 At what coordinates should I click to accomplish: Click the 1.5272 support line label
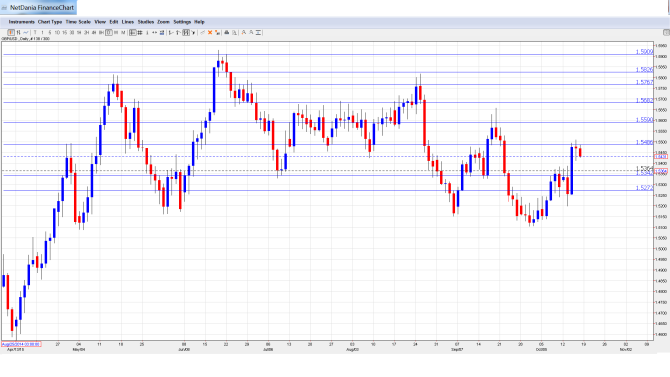coord(644,188)
